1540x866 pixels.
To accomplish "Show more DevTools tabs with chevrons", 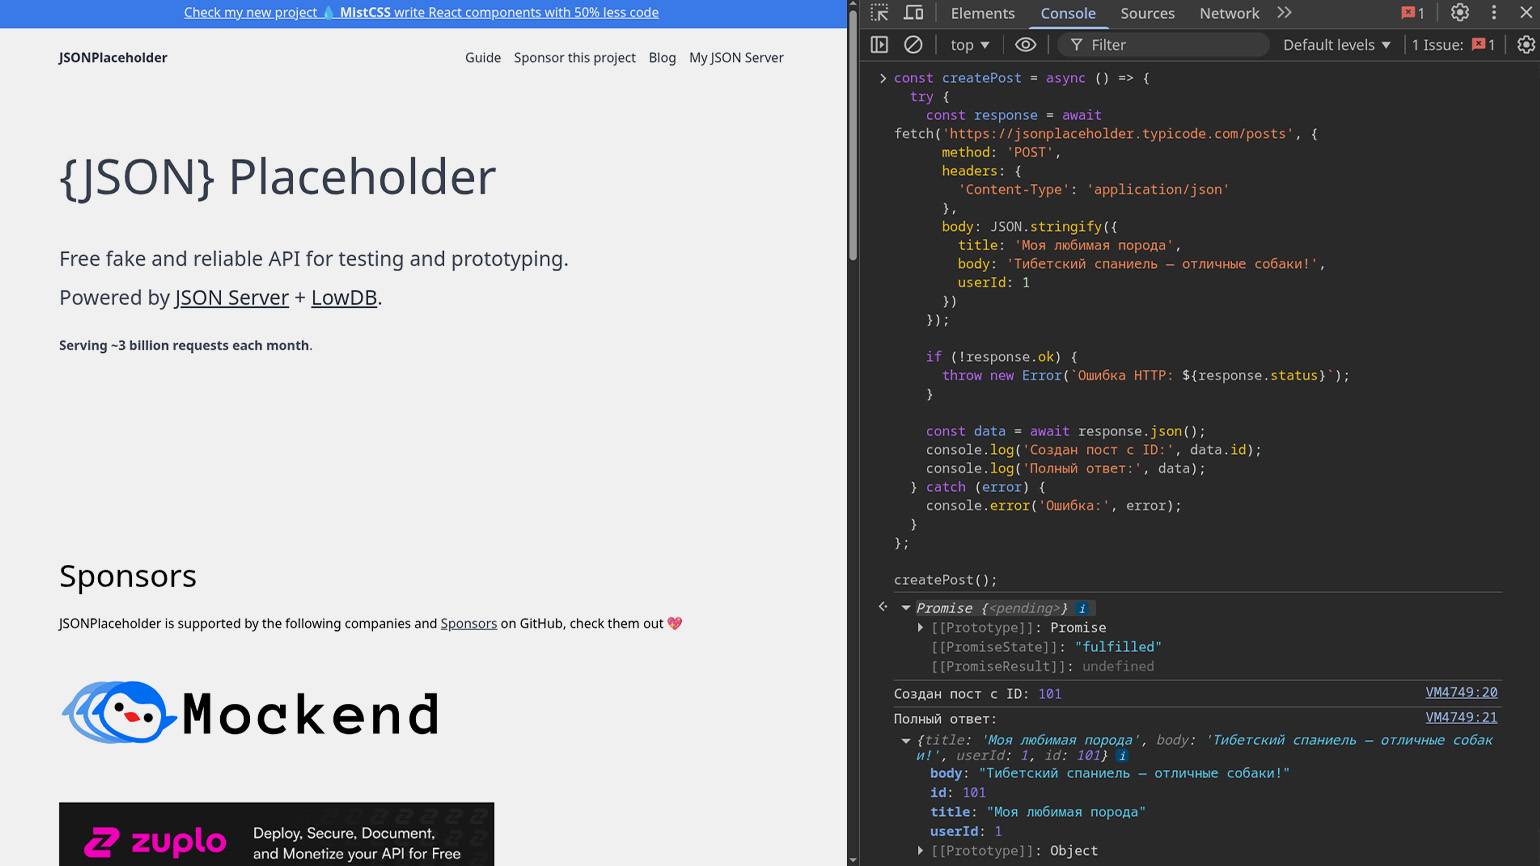I will click(x=1285, y=13).
